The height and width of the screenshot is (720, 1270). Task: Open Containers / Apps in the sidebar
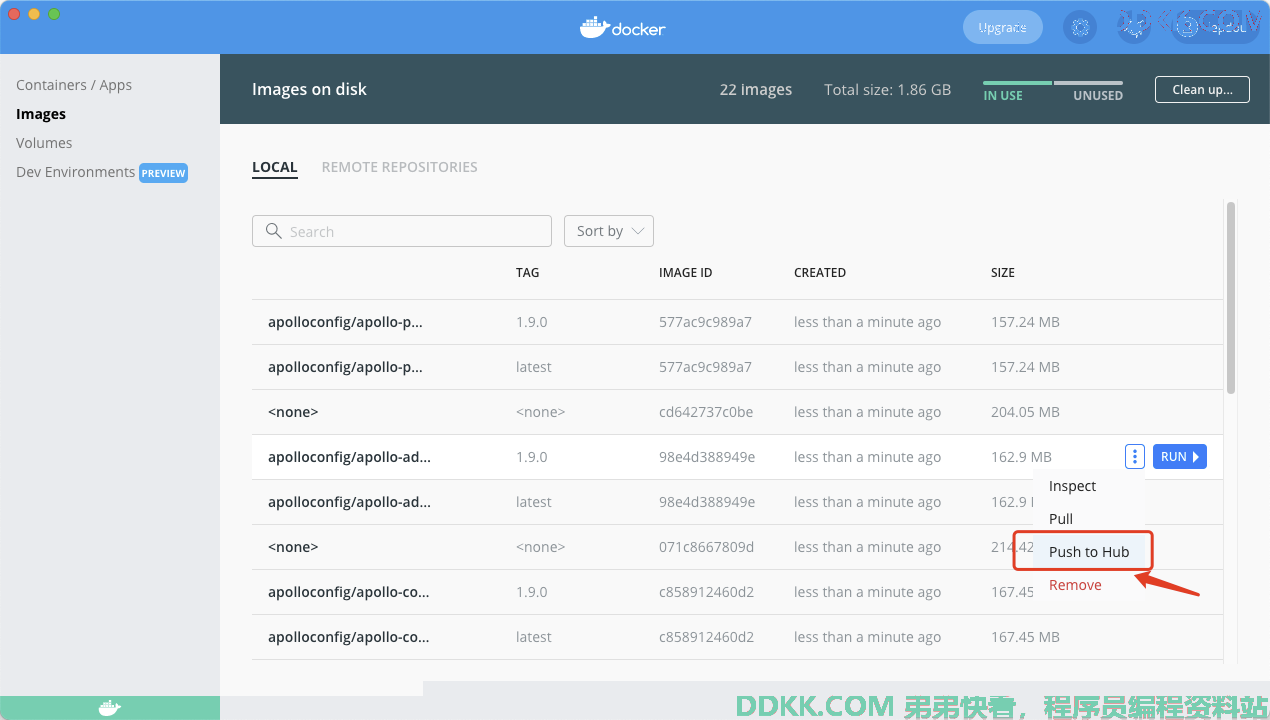74,85
